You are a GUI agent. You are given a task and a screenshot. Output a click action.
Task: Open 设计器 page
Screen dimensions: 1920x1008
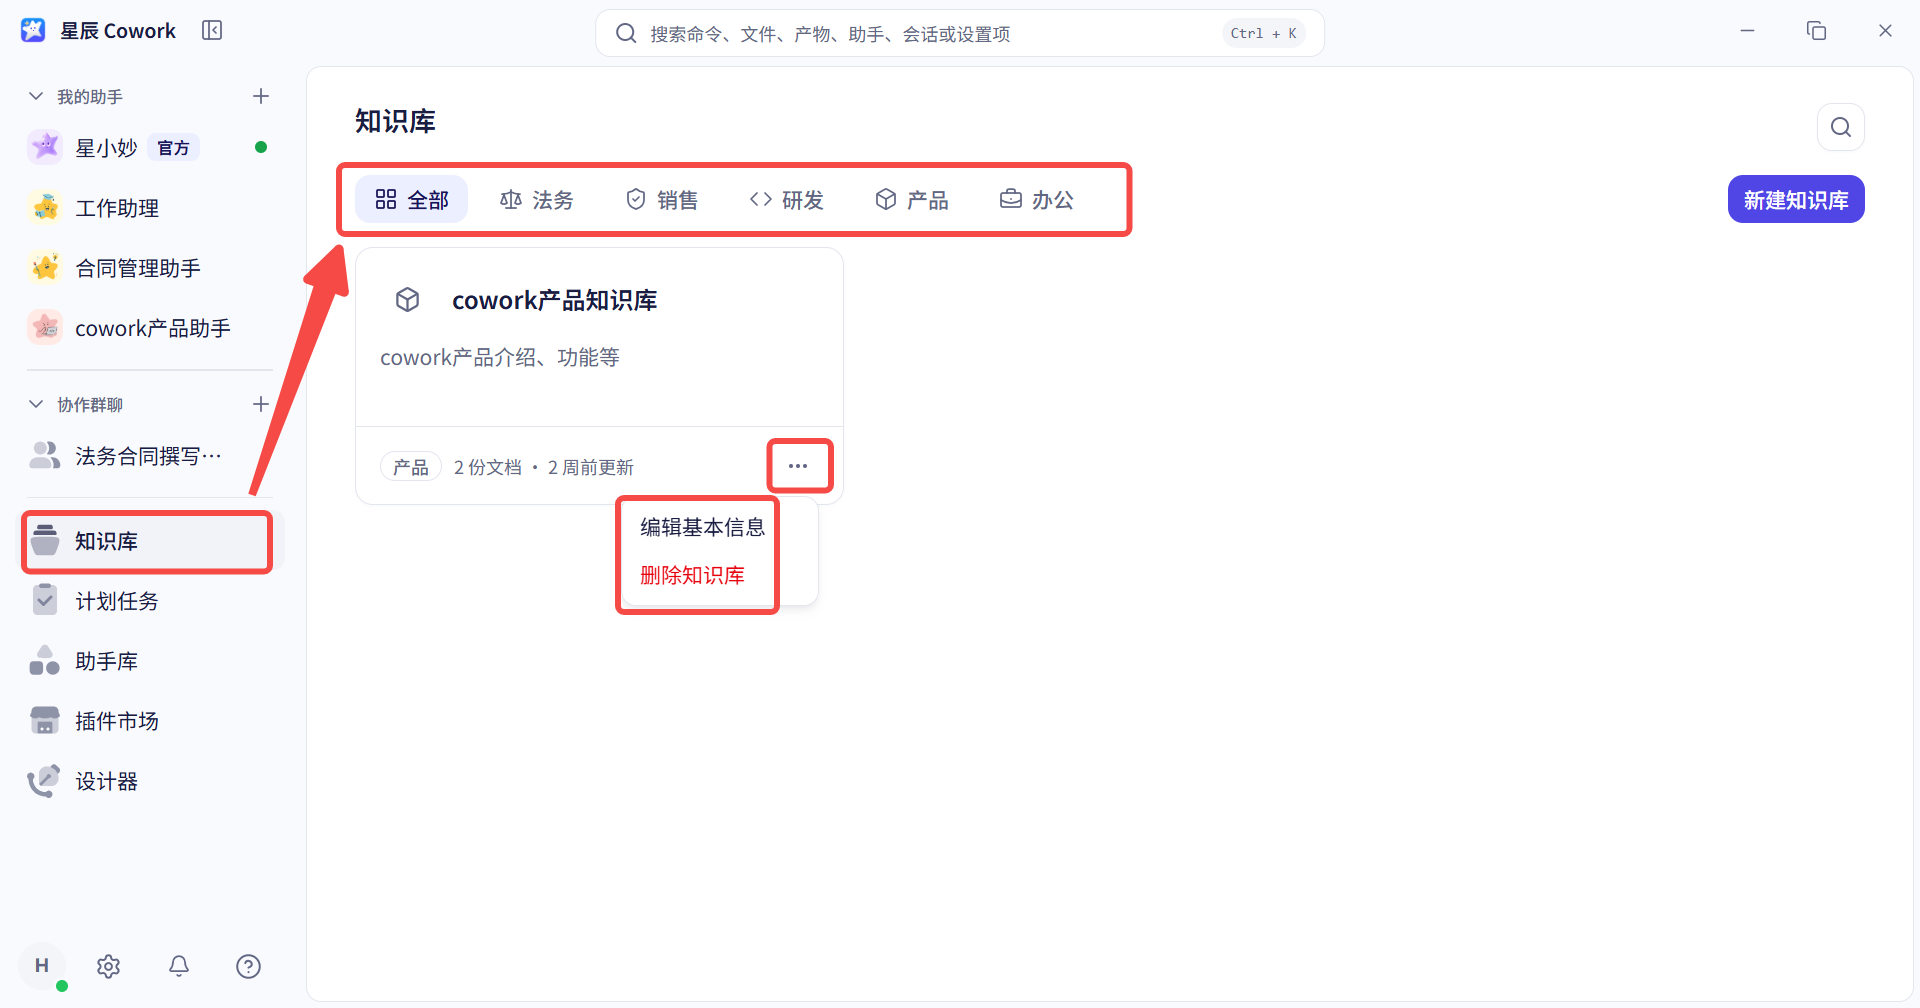(x=150, y=781)
